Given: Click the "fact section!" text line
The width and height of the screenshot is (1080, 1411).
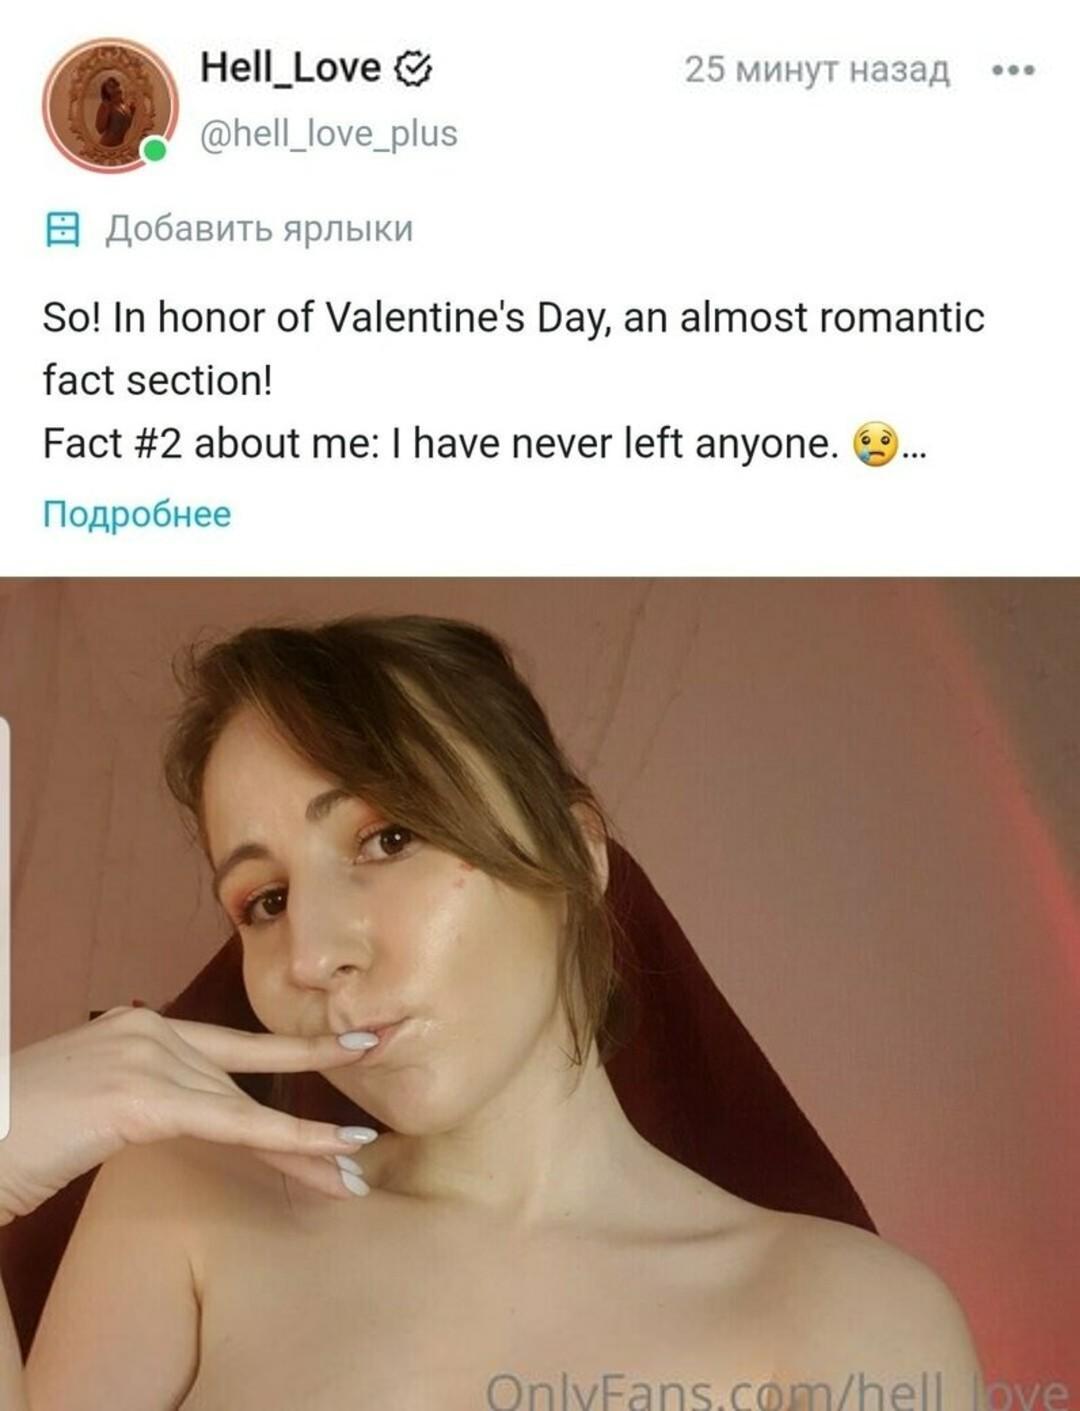Looking at the screenshot, I should (157, 381).
